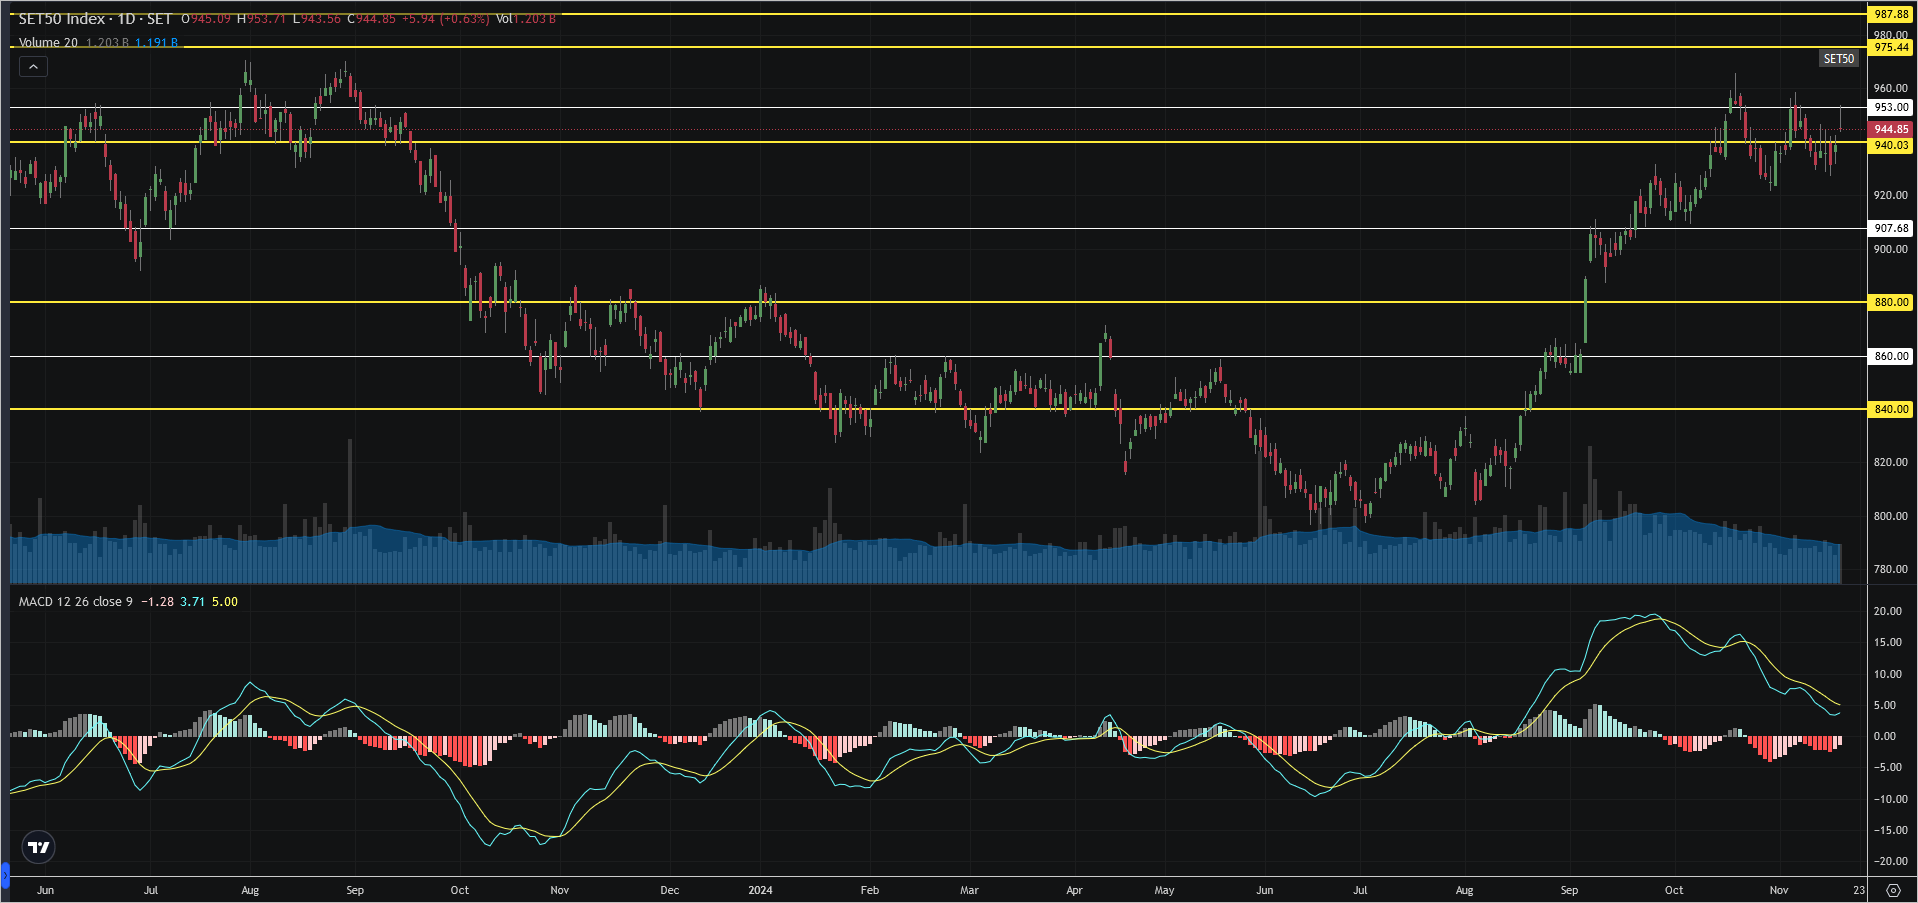Click the 10.00 tick on MACD axis
Viewport: 1918px width, 903px height.
click(1887, 674)
